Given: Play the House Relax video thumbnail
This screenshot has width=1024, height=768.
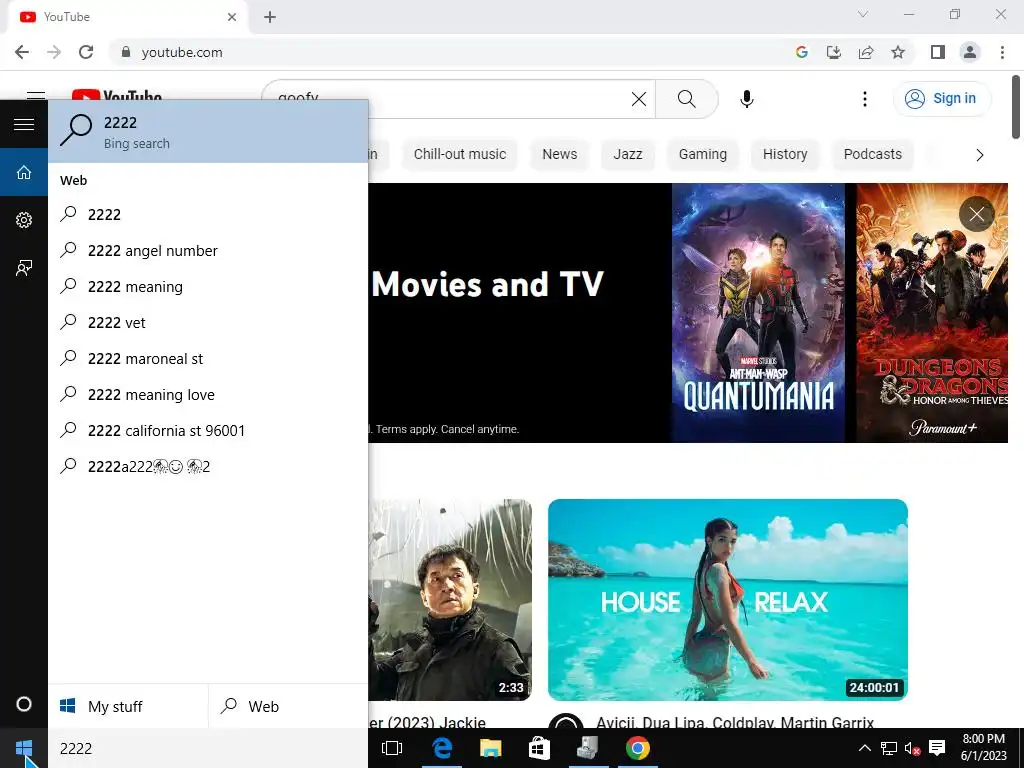Looking at the screenshot, I should pos(728,600).
